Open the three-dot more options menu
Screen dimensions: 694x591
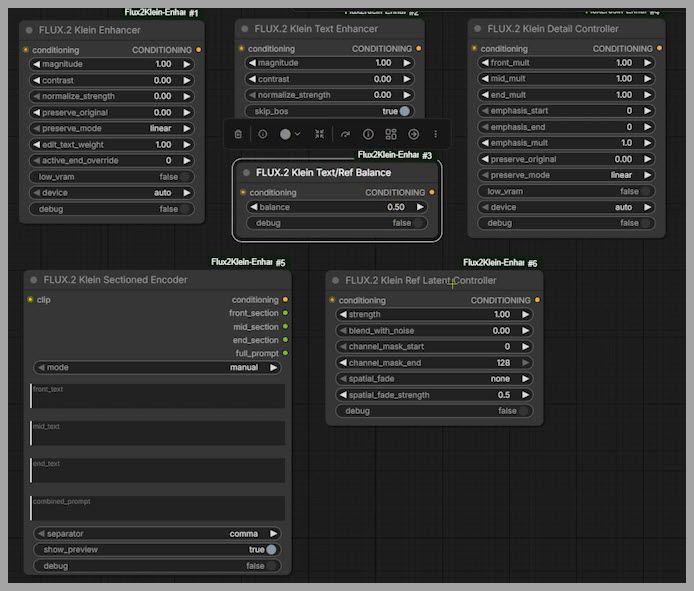coord(435,133)
